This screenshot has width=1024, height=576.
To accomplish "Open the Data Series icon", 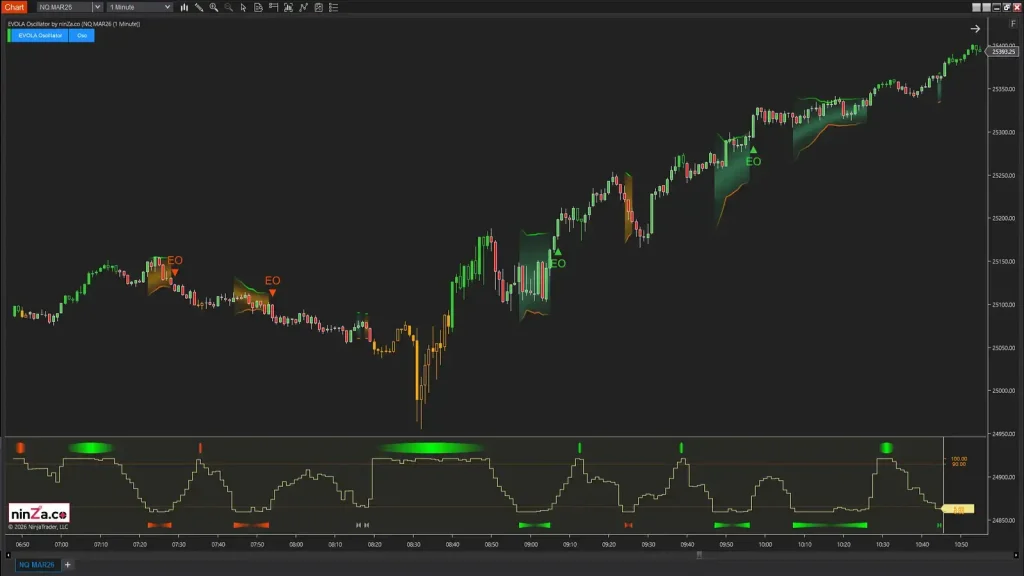I will 260,7.
